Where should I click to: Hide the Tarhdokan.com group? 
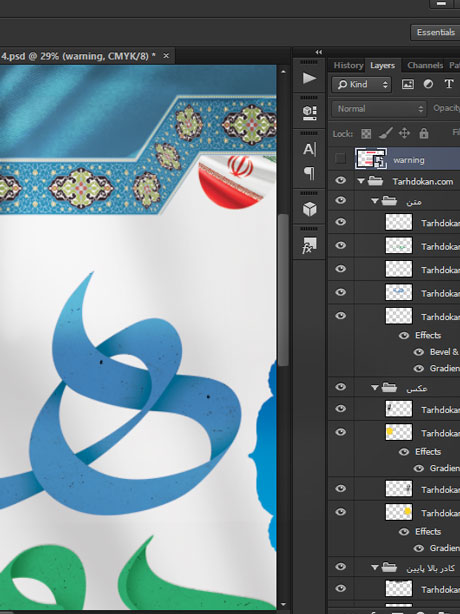tap(341, 181)
